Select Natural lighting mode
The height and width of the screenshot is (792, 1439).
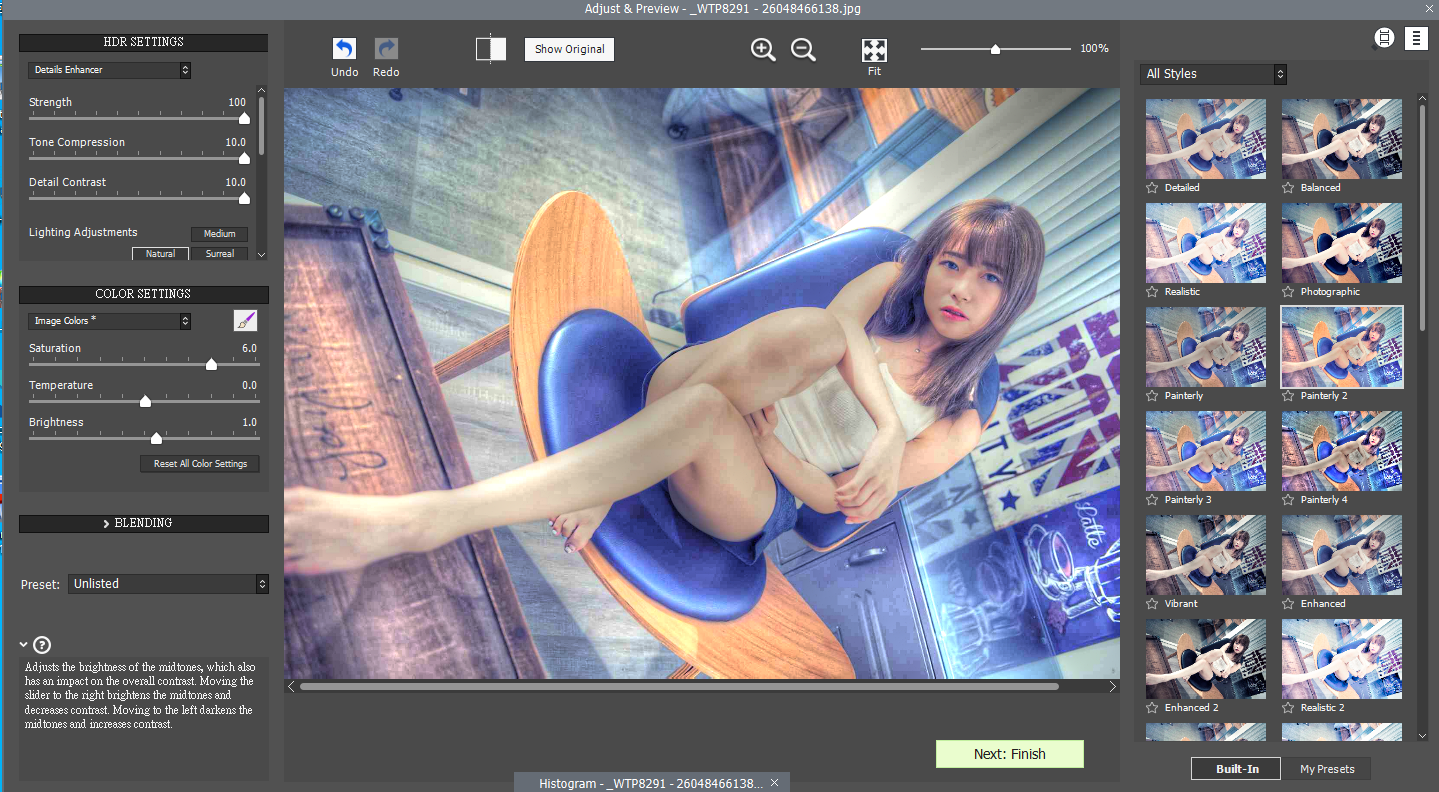coord(160,253)
